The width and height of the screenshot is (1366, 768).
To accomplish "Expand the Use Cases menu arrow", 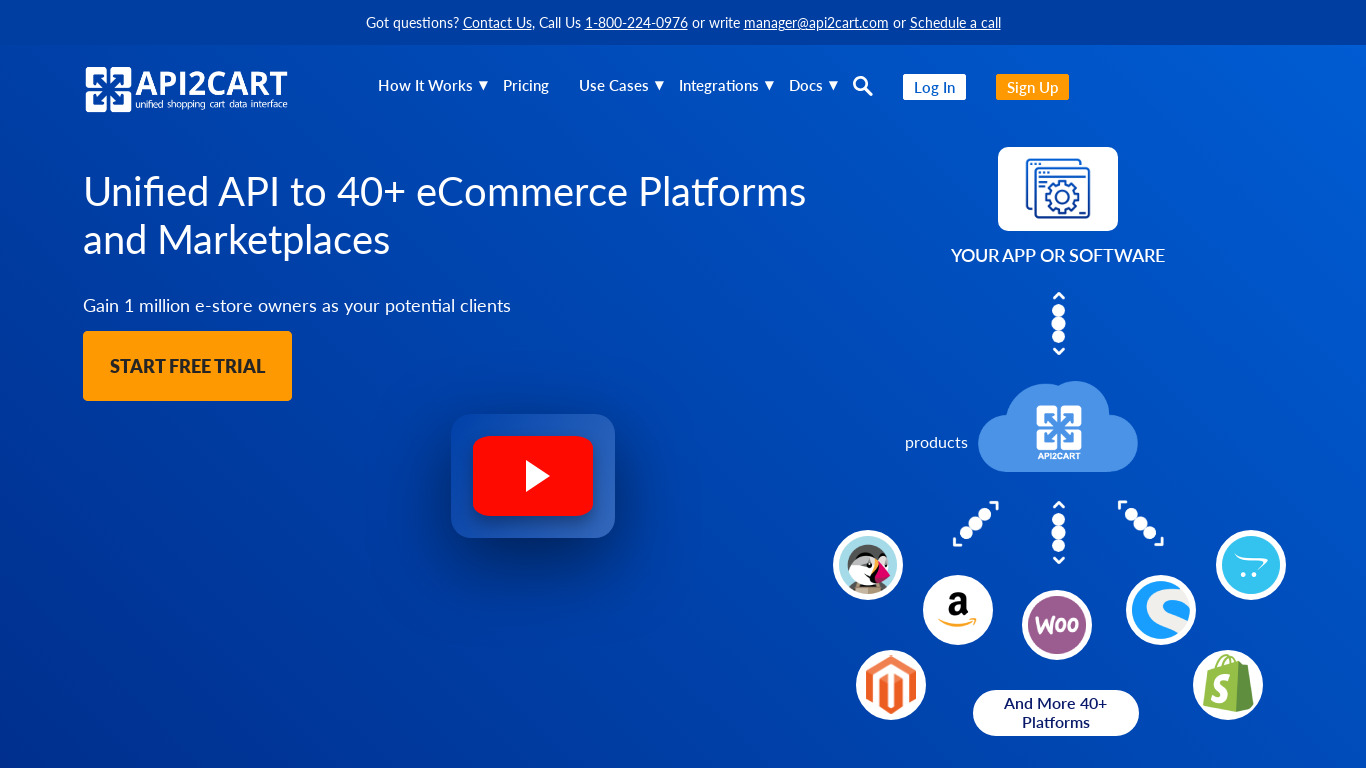I will tap(659, 86).
